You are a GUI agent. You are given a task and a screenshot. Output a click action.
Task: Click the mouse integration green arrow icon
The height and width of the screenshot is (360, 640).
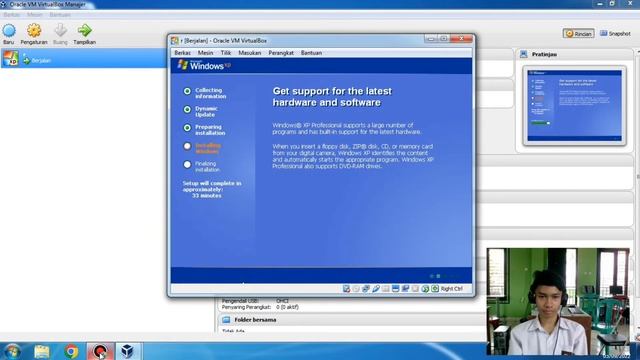pyautogui.click(x=425, y=289)
